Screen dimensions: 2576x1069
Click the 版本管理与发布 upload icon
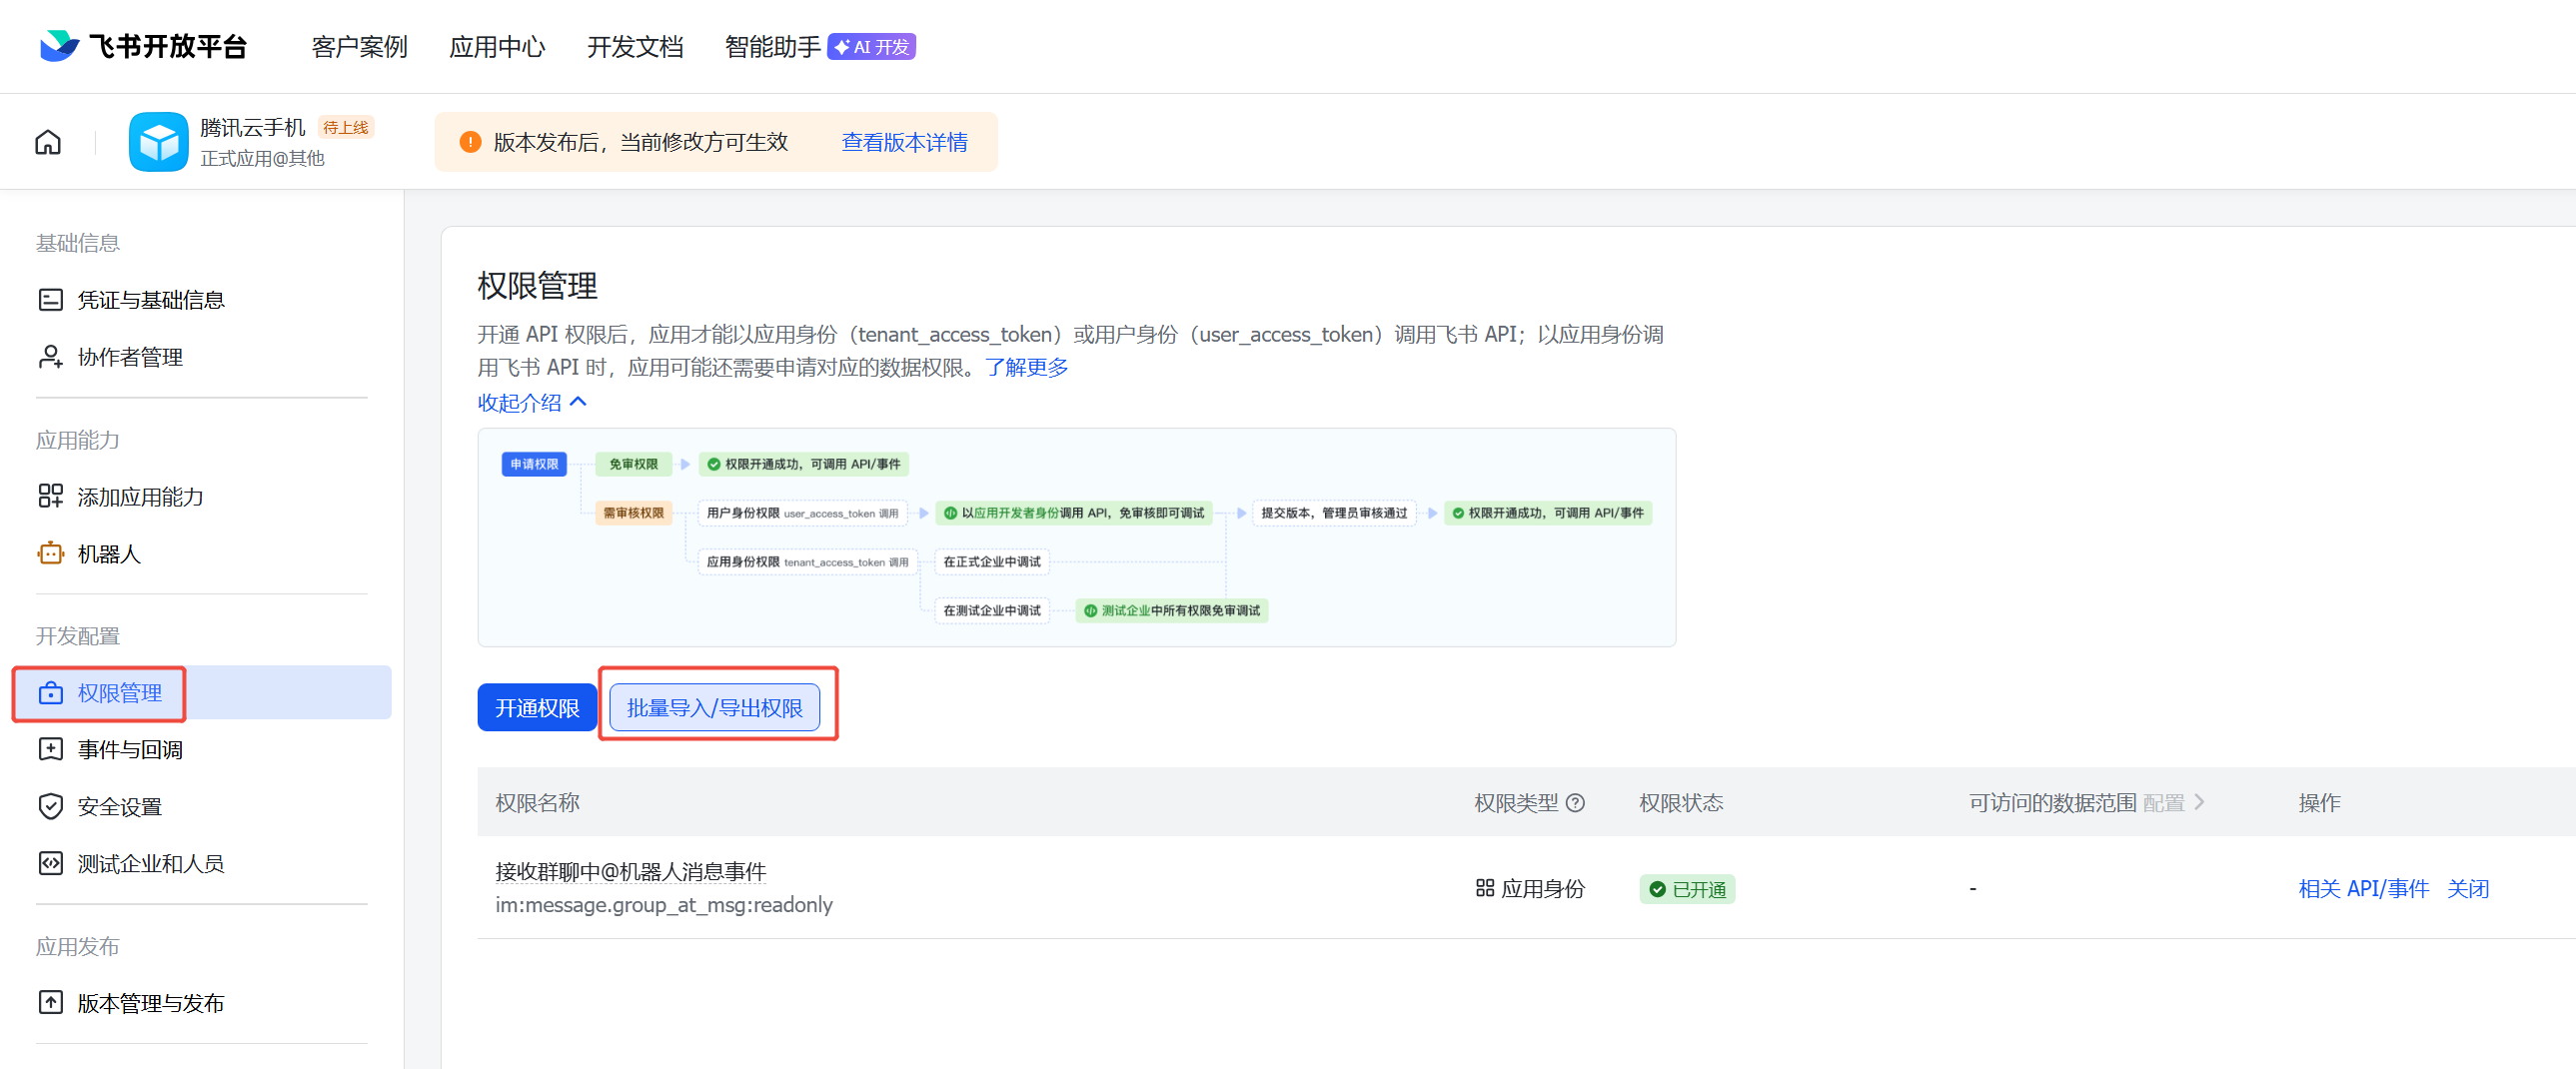(50, 1002)
